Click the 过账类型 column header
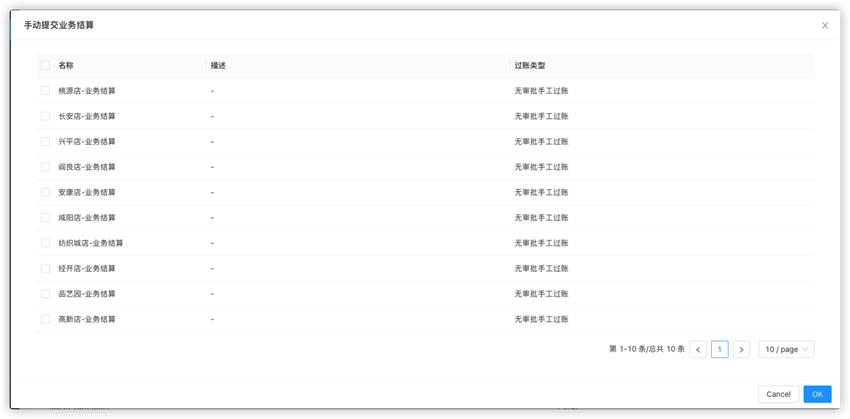The height and width of the screenshot is (419, 850). pyautogui.click(x=530, y=66)
